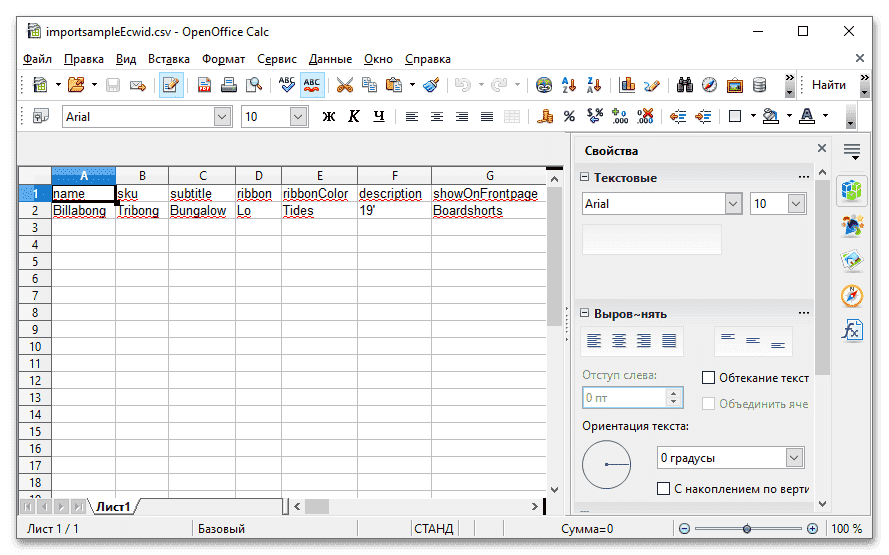Click the Cut scissors icon in toolbar

[344, 85]
